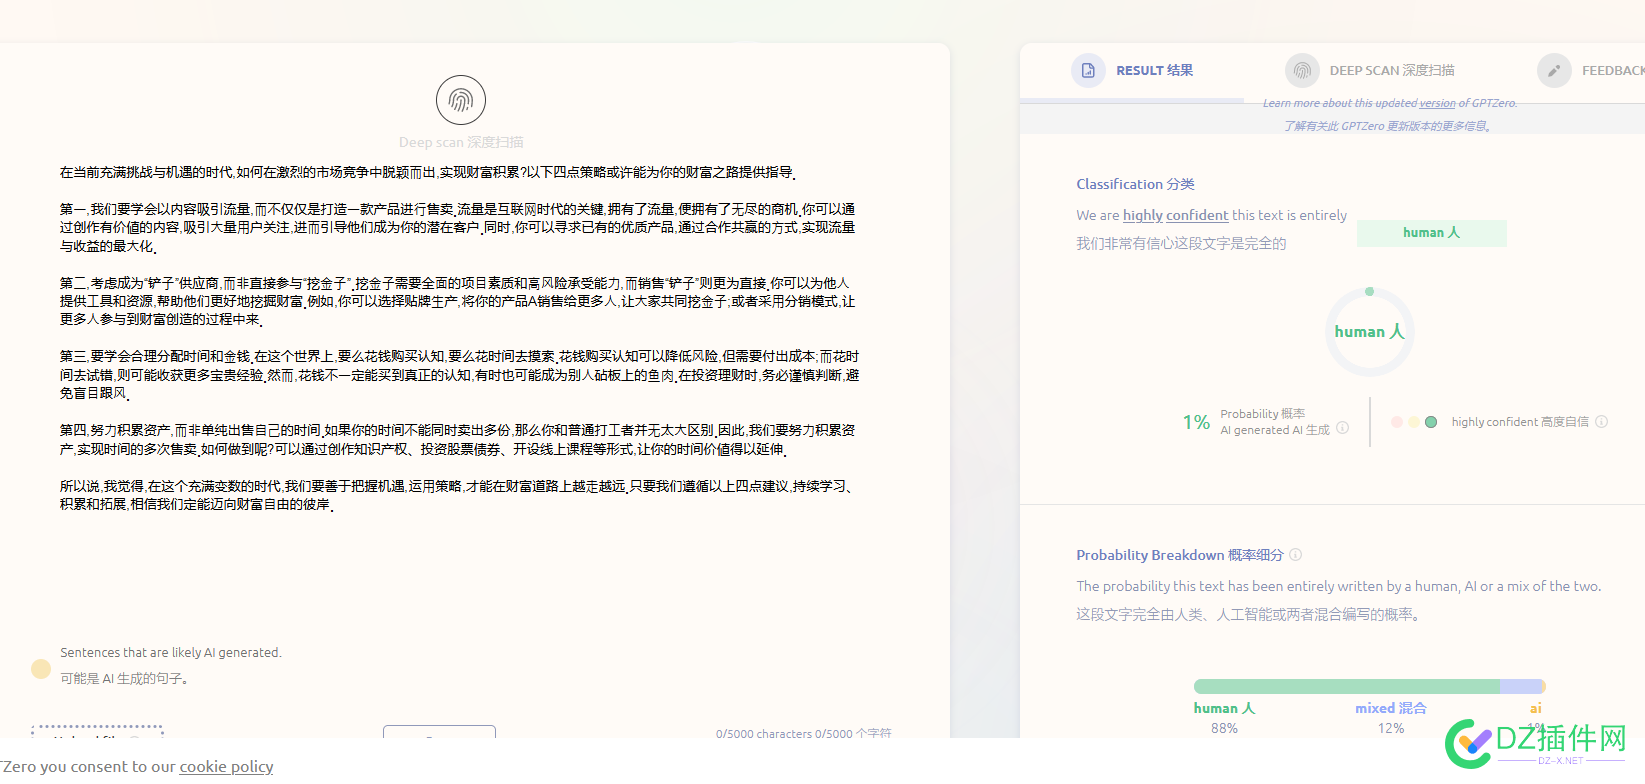Viewport: 1645px width, 784px height.
Task: Click the human 人 88% label
Action: (x=1224, y=717)
